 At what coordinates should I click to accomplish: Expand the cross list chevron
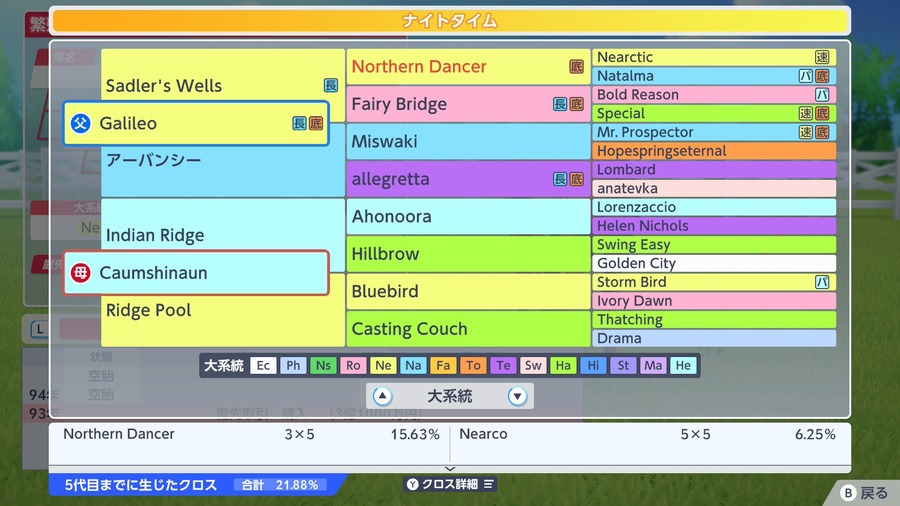(x=450, y=469)
